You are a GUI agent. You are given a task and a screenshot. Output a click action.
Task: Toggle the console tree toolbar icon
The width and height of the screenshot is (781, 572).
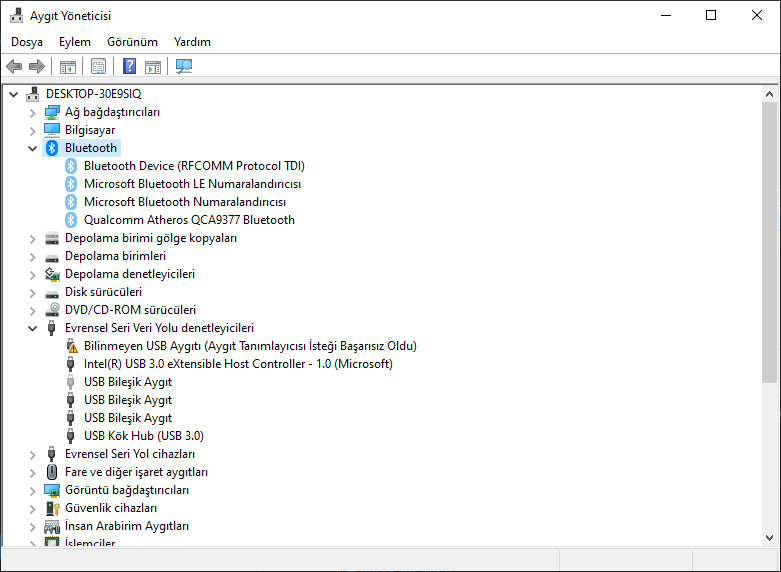pyautogui.click(x=68, y=66)
